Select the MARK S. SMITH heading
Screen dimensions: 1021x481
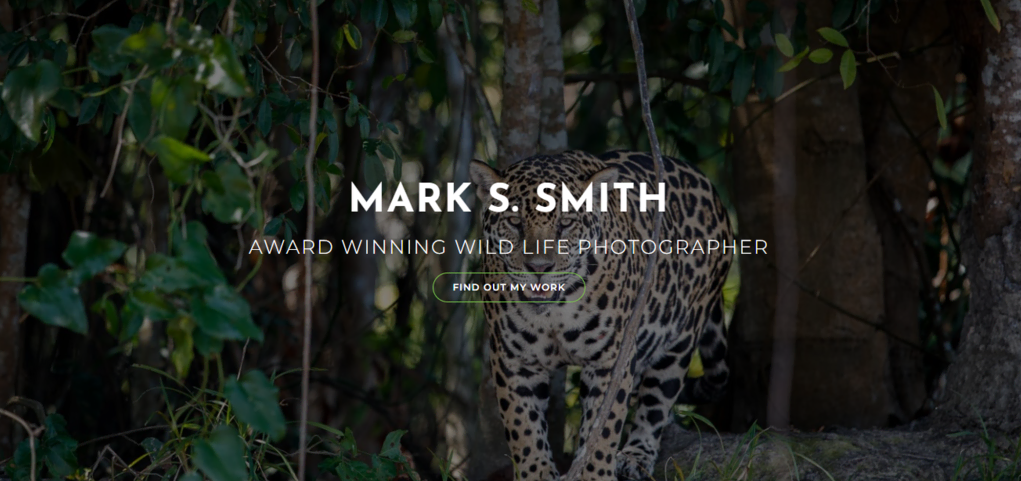click(509, 198)
